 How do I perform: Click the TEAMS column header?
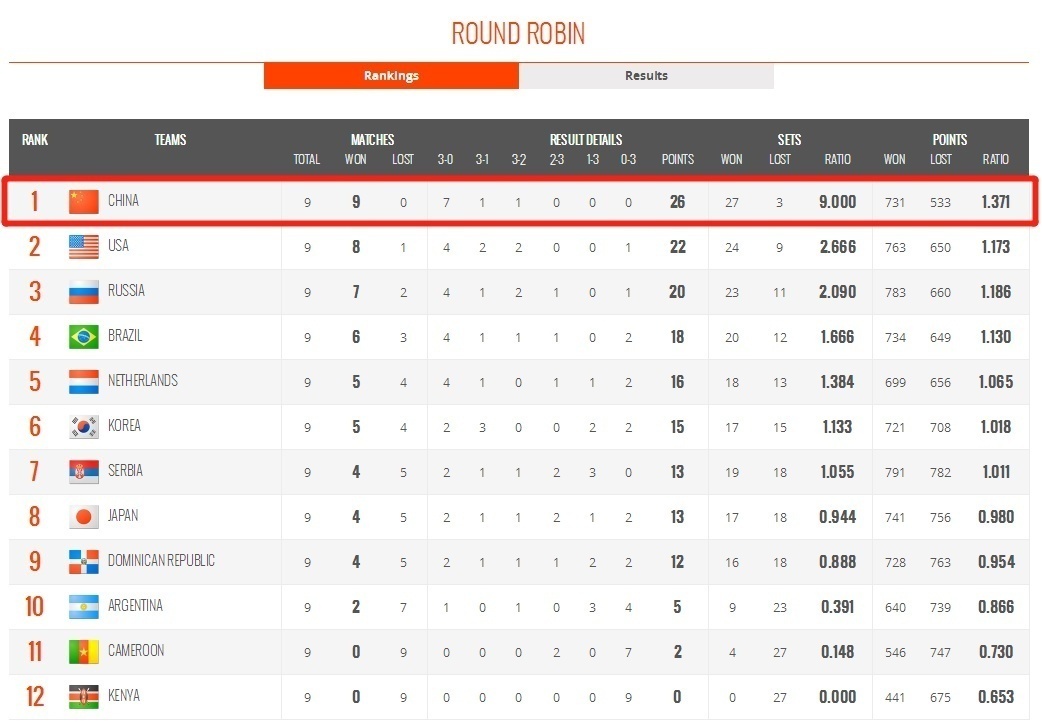coord(170,140)
